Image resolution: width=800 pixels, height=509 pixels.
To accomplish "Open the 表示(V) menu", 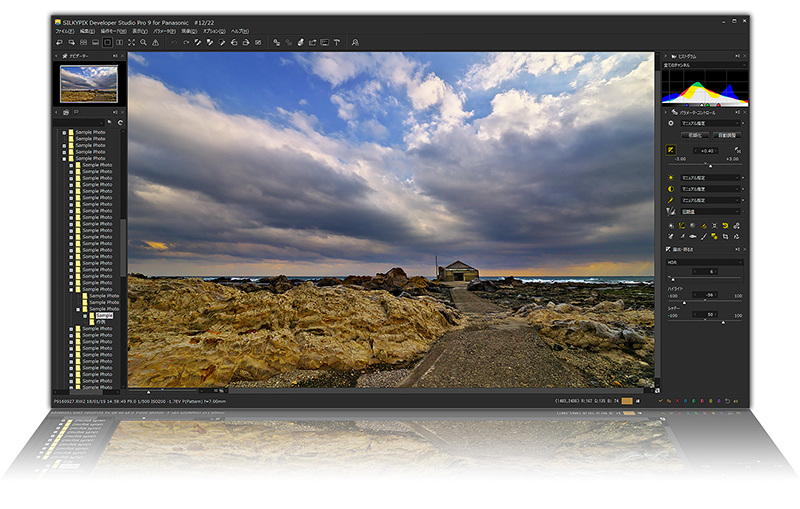I will [140, 31].
